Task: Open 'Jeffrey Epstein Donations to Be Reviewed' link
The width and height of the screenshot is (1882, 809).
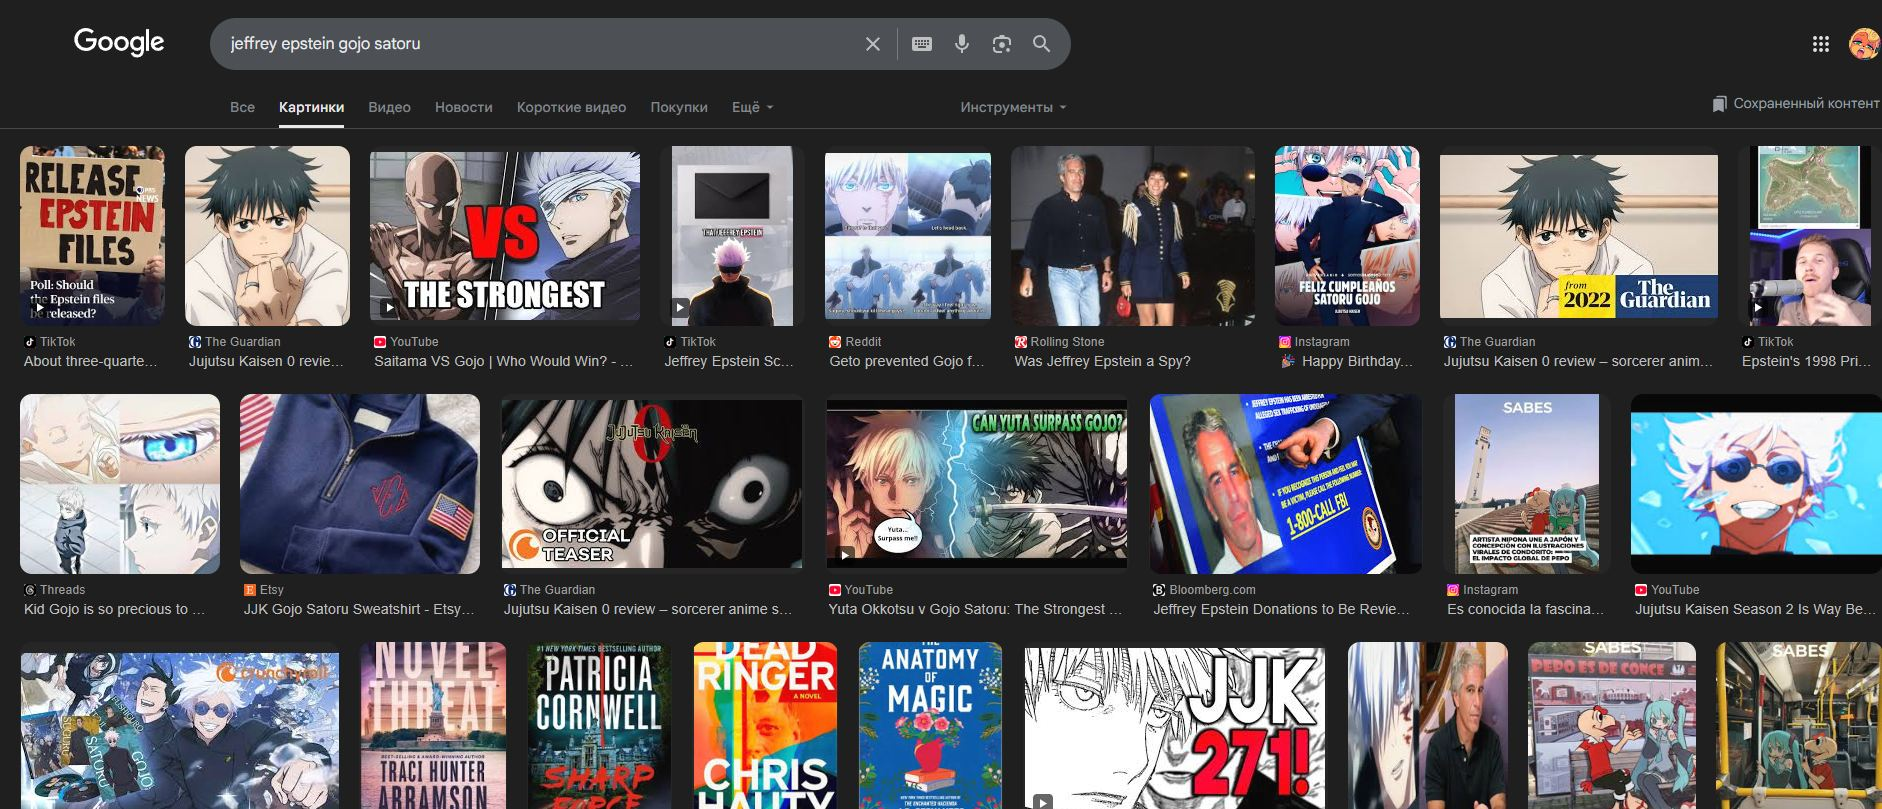Action: [x=1281, y=609]
